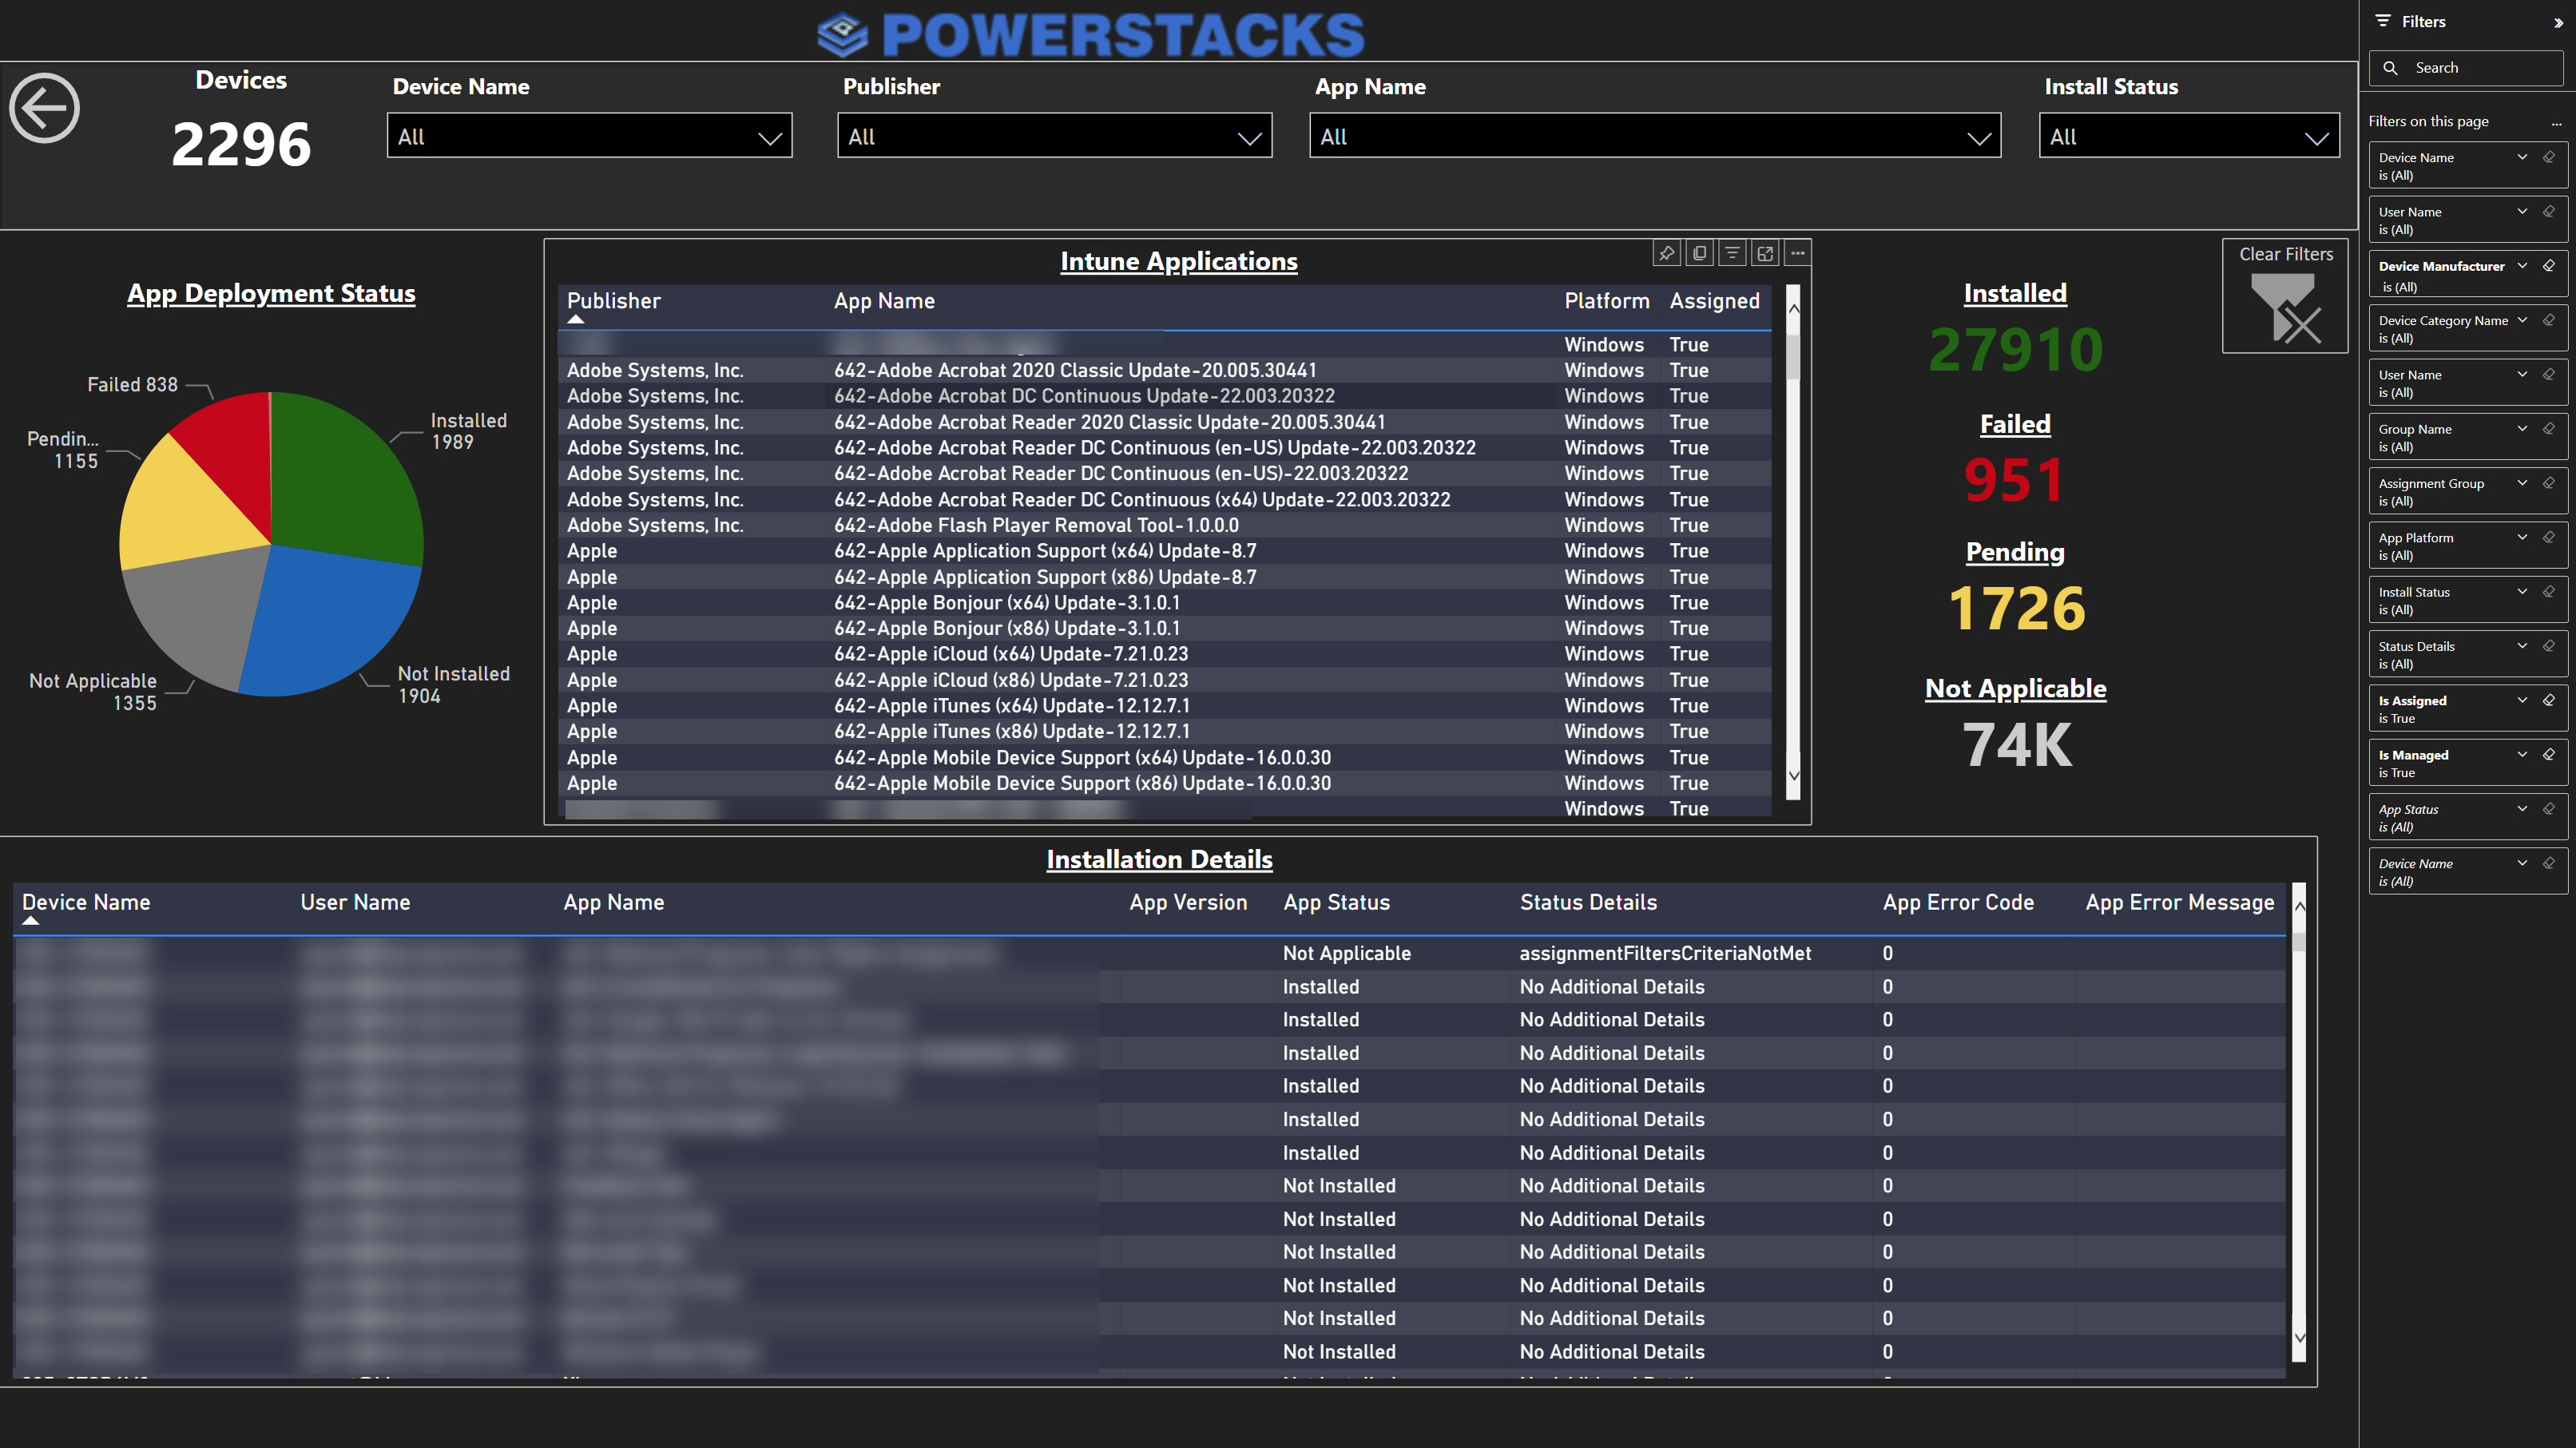Sort Intune Applications by Publisher column
The width and height of the screenshot is (2576, 1448).
[x=613, y=301]
